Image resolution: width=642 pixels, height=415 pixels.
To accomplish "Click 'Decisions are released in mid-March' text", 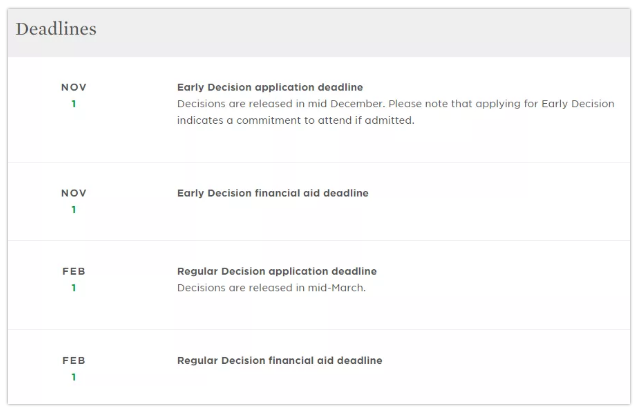I will [271, 288].
